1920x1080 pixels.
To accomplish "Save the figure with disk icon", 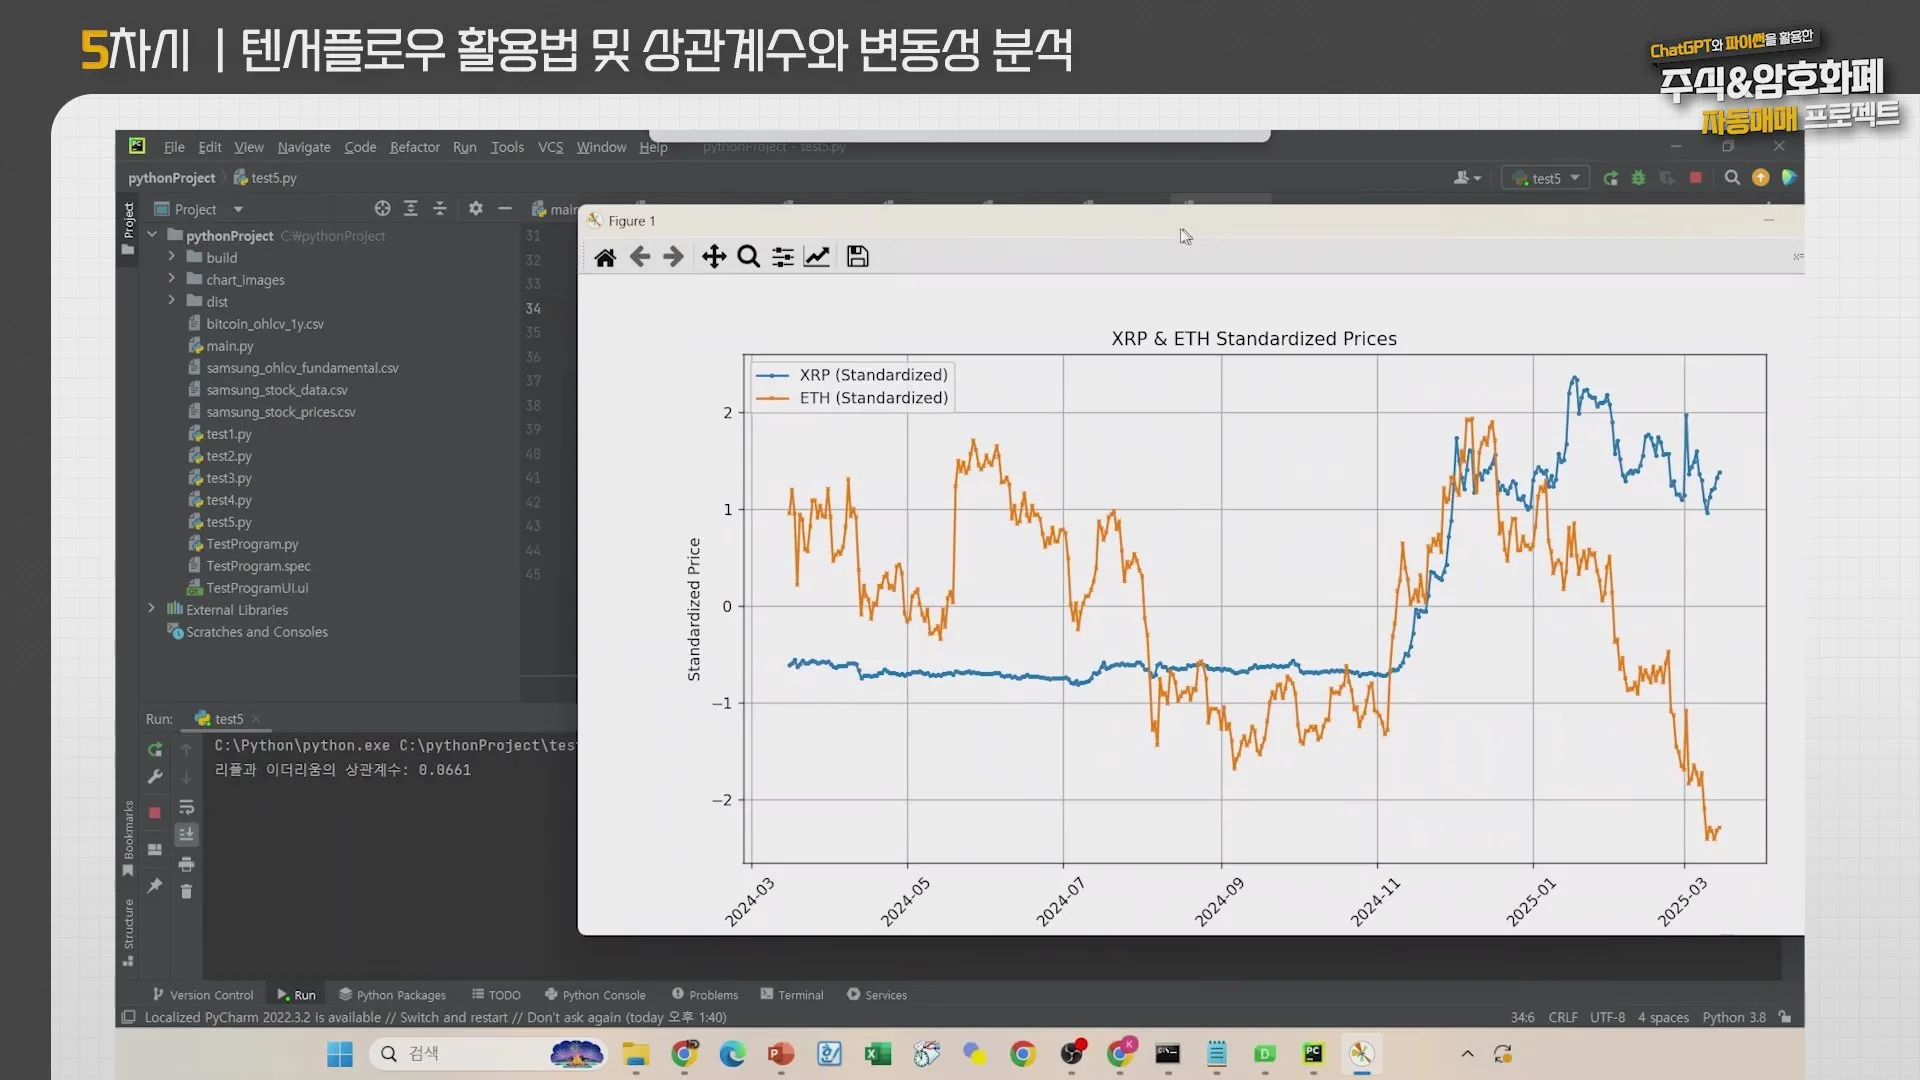I will tap(857, 257).
